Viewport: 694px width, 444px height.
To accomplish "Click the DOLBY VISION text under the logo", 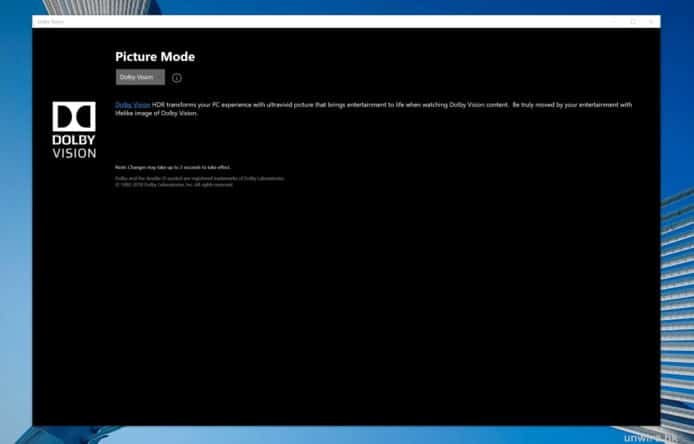I will (74, 147).
